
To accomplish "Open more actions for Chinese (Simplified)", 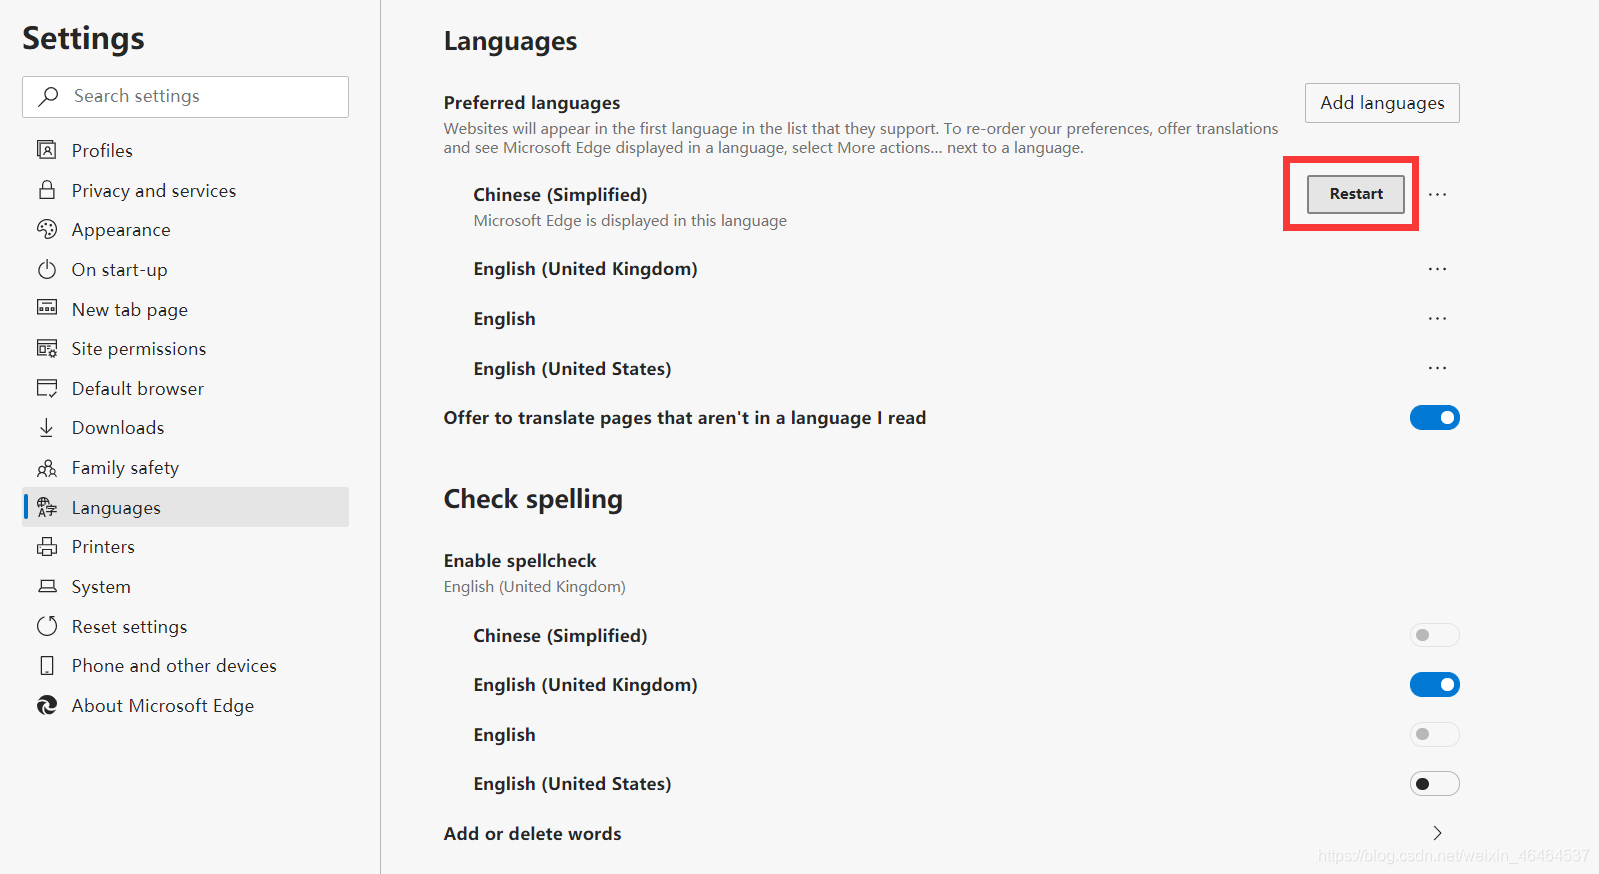I will pos(1437,194).
